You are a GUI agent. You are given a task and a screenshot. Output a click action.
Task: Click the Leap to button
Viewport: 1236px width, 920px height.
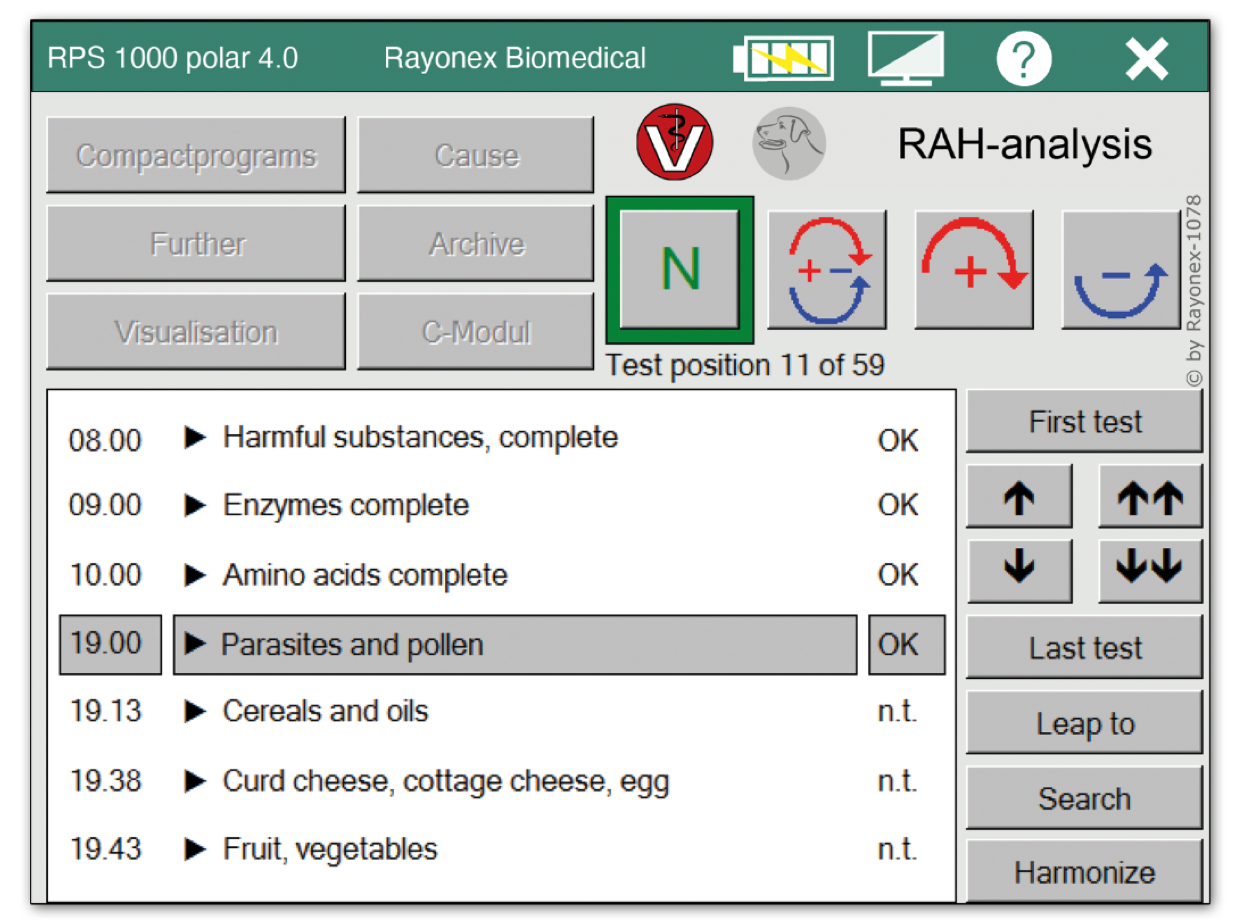tap(1084, 723)
